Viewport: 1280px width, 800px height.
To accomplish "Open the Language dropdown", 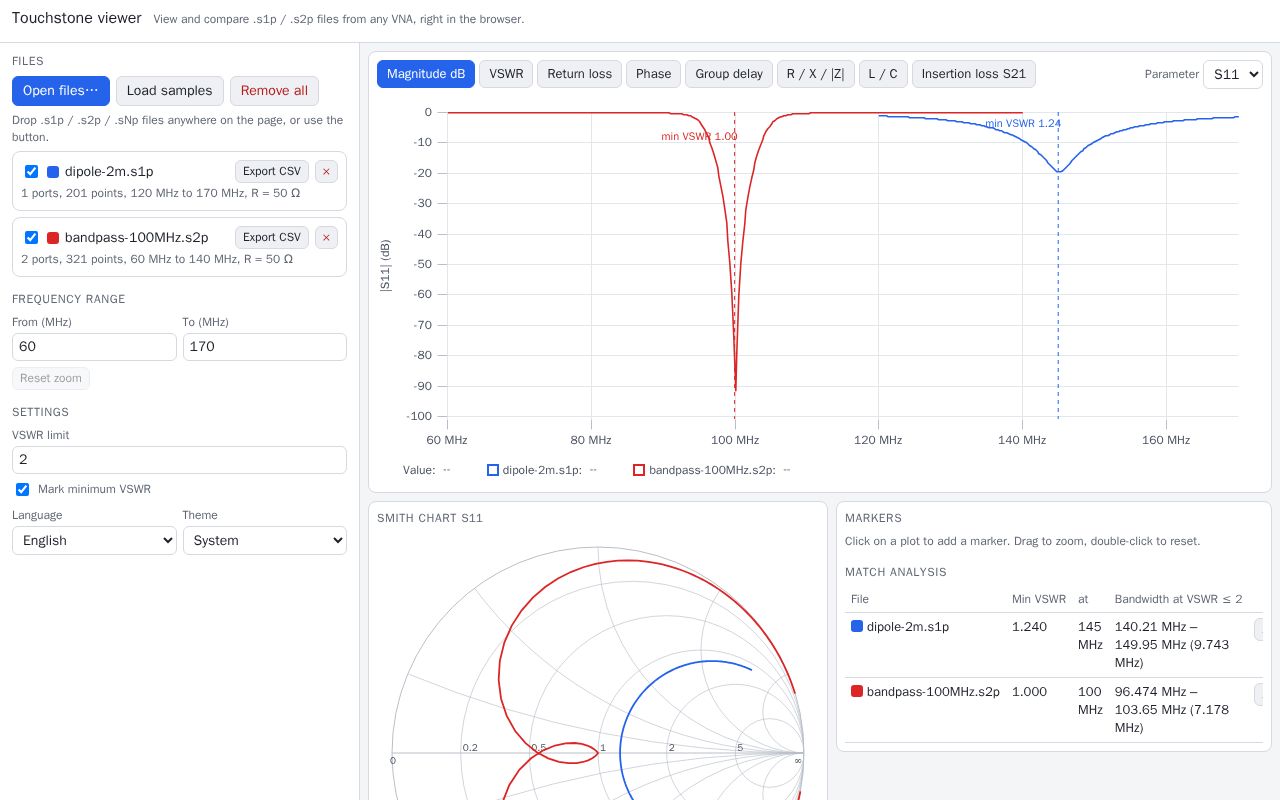I will click(94, 540).
